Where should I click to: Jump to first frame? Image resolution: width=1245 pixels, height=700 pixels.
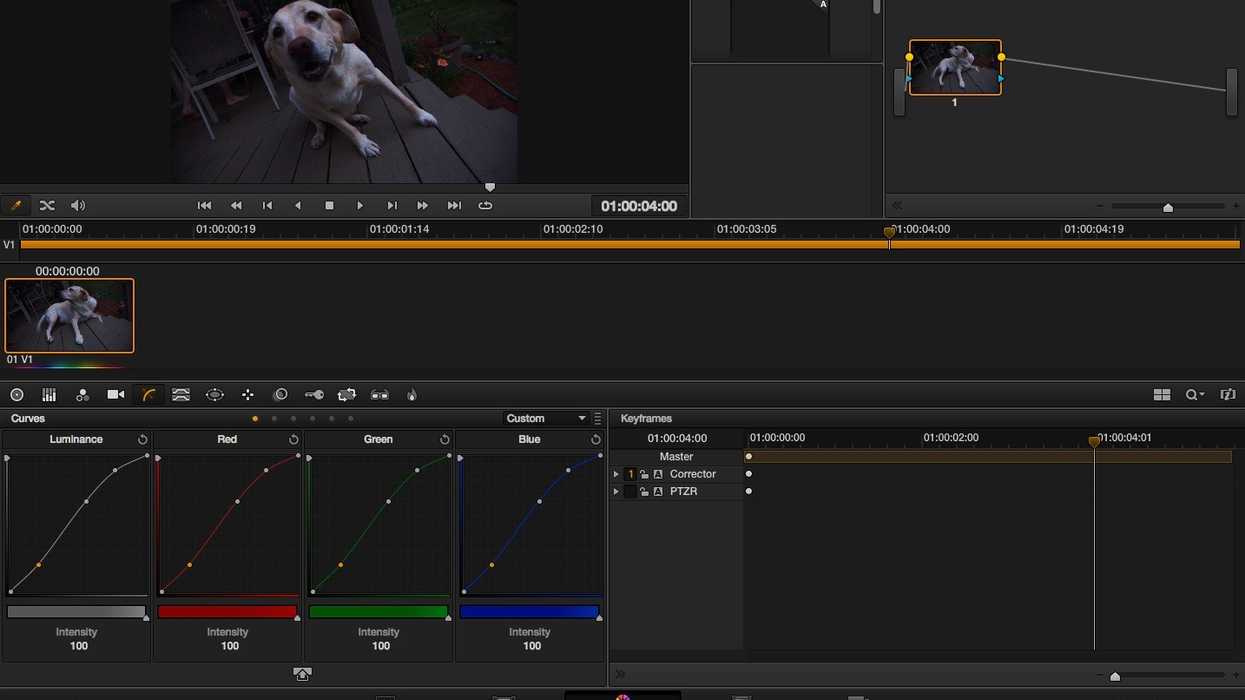[x=204, y=205]
